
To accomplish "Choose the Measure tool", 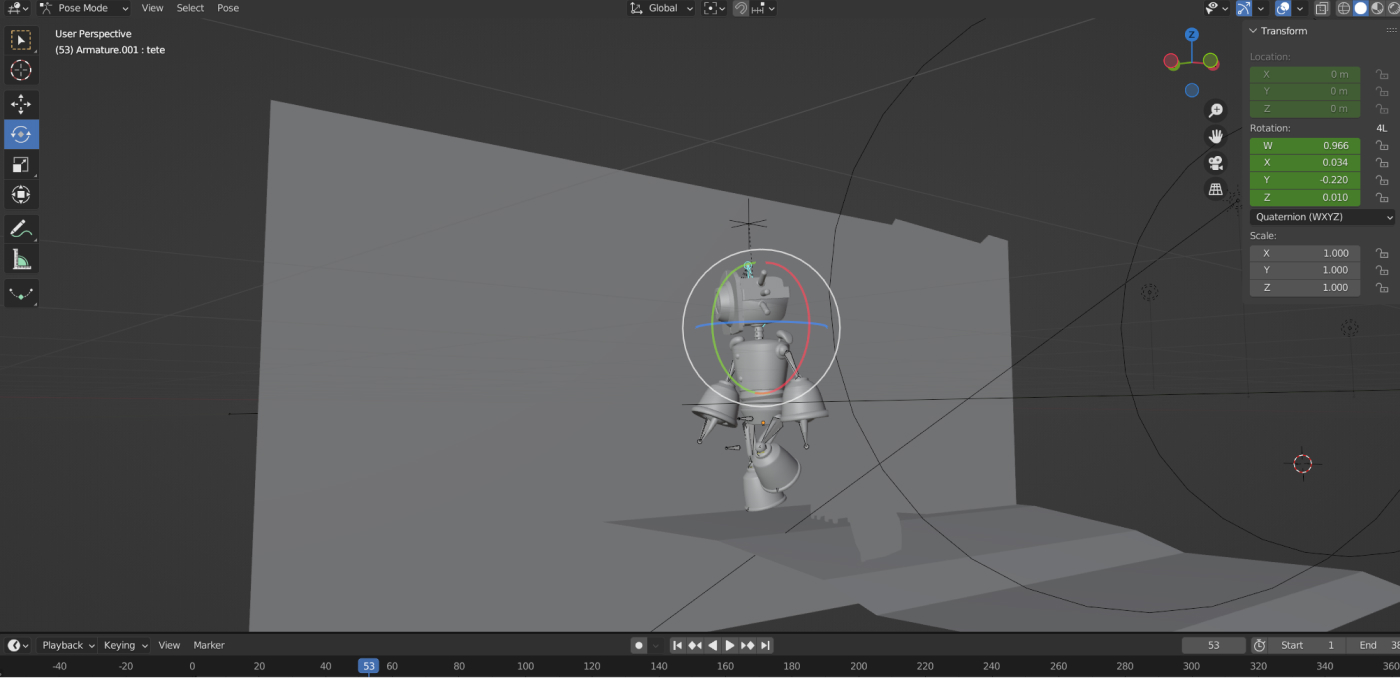I will click(21, 259).
